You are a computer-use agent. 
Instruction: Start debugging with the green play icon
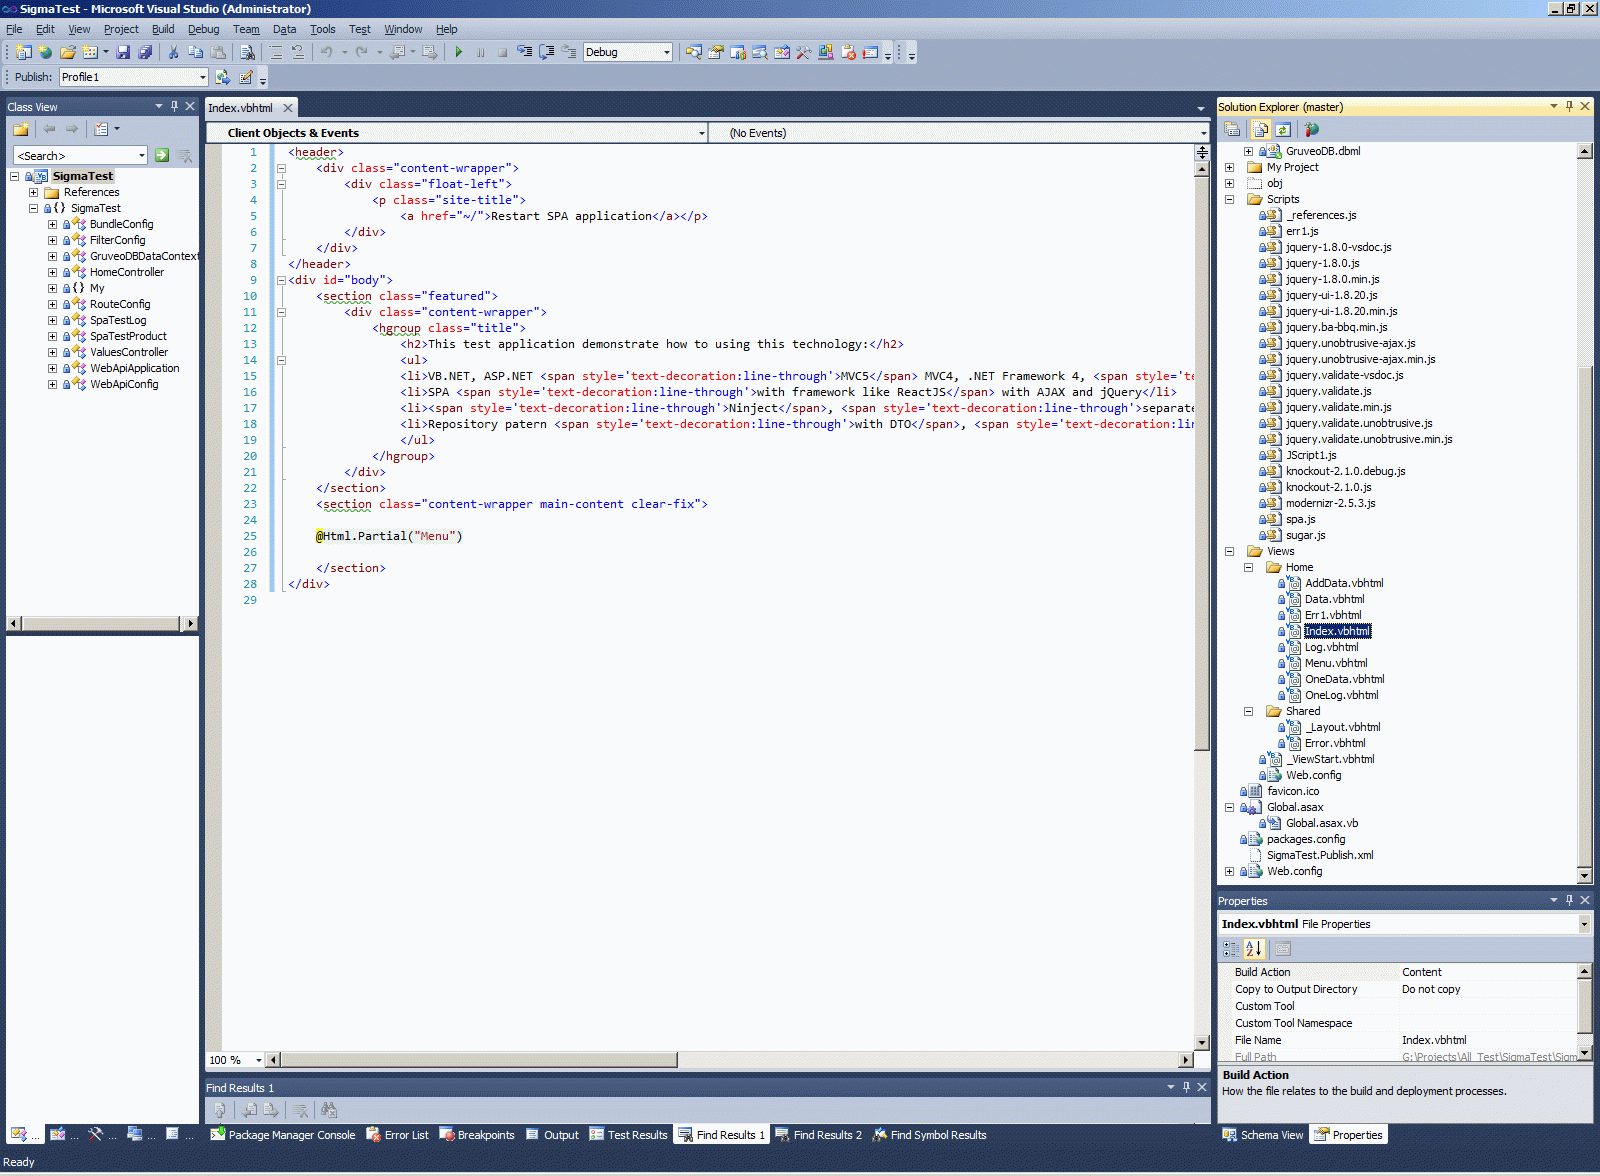pyautogui.click(x=458, y=52)
